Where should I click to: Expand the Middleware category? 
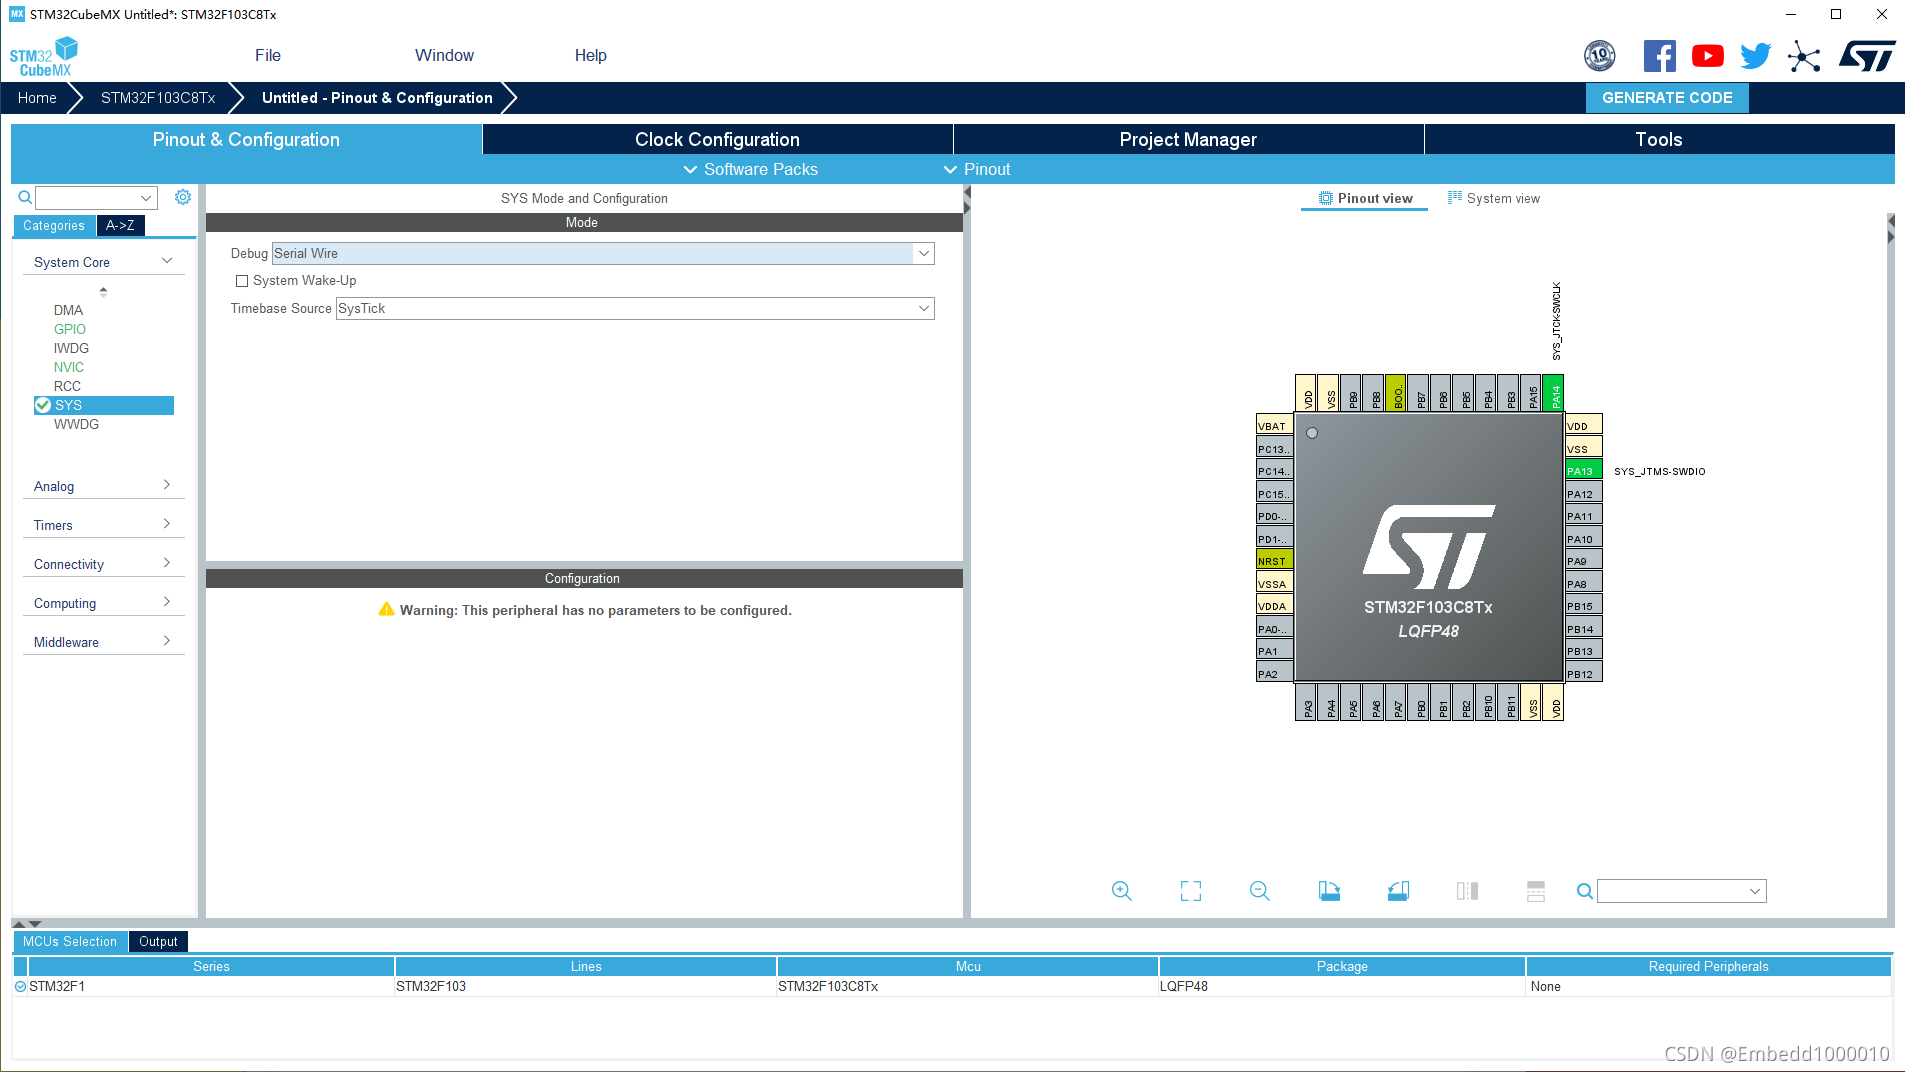pos(103,642)
